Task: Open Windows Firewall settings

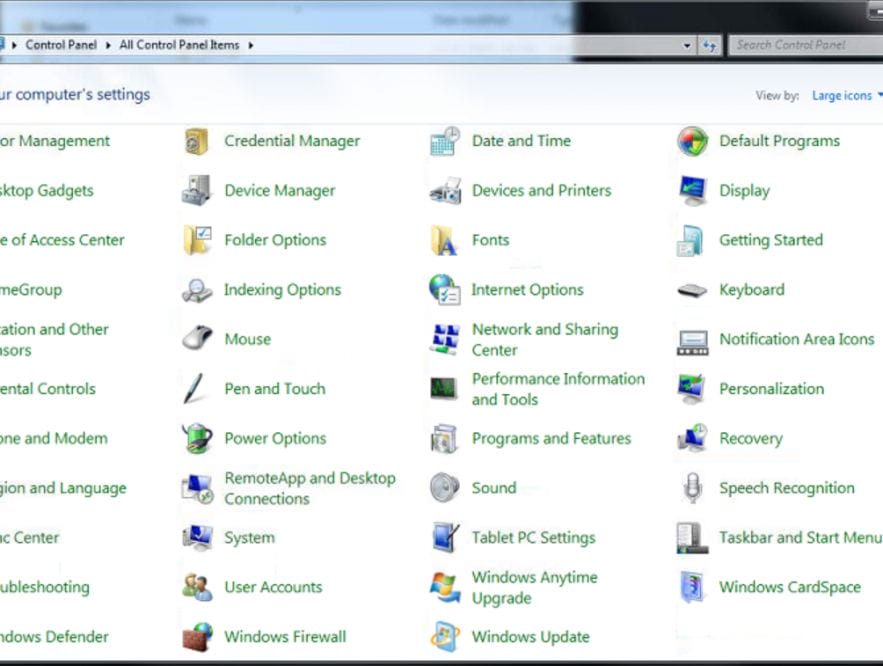Action: (284, 637)
